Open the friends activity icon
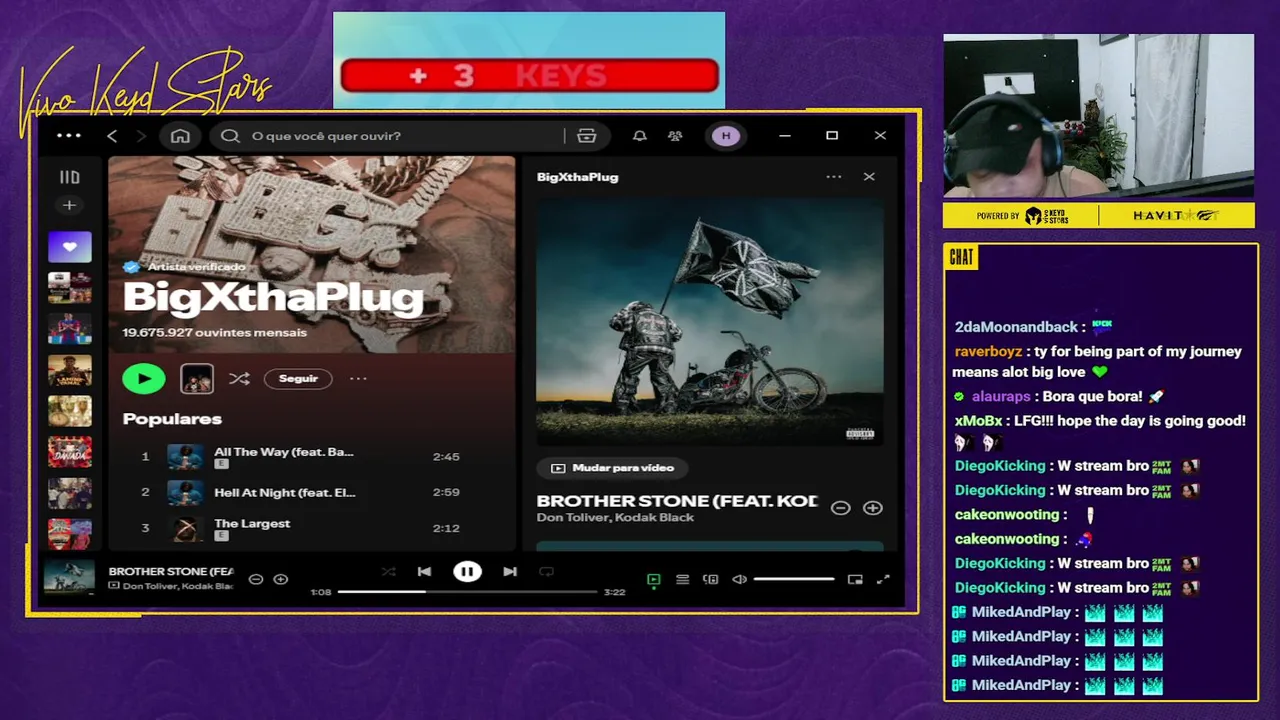This screenshot has width=1280, height=720. (x=675, y=136)
